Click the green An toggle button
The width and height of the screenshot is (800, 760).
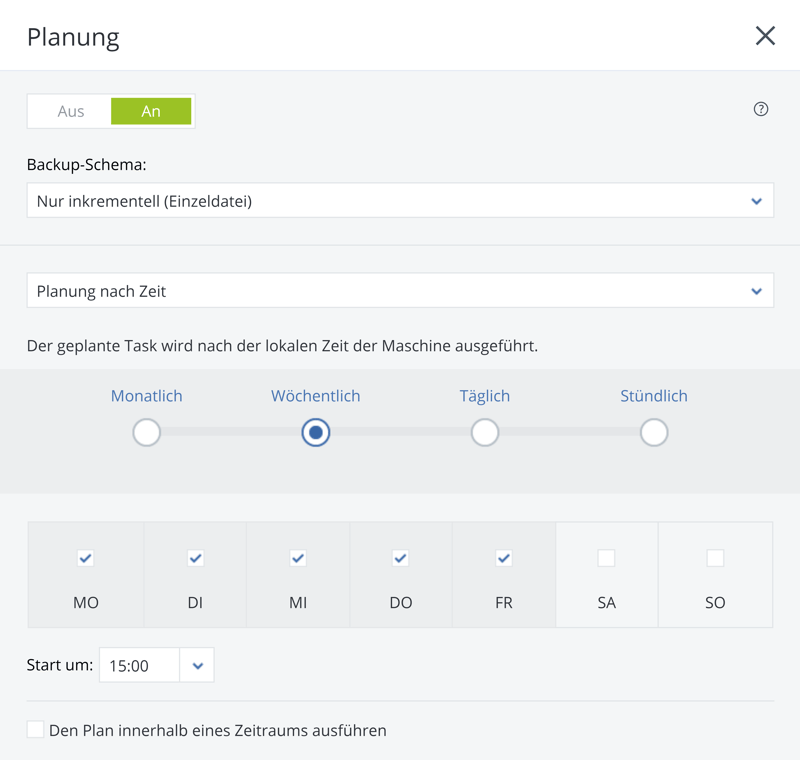pyautogui.click(x=151, y=111)
